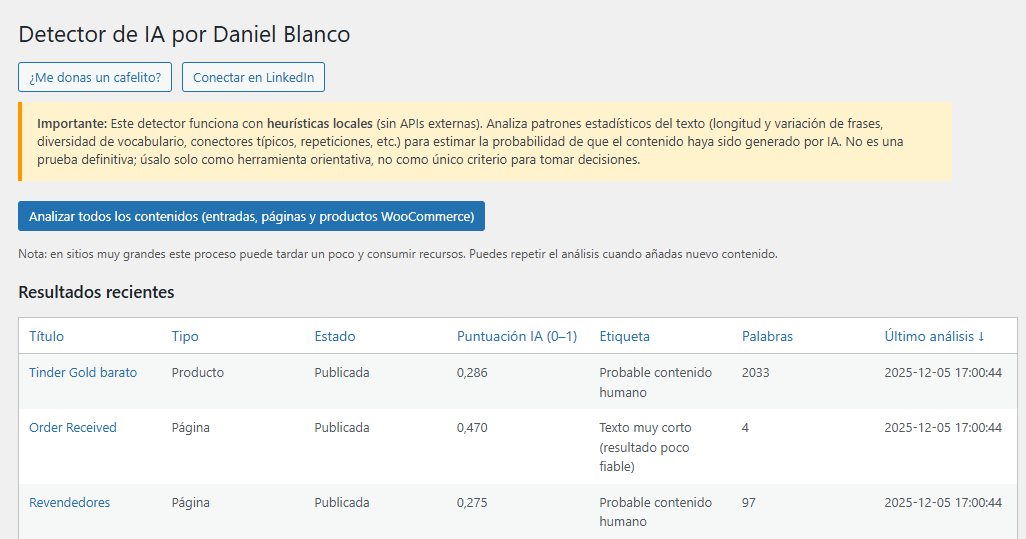Open the 'Order Received' page link
The height and width of the screenshot is (539, 1026).
pos(73,427)
